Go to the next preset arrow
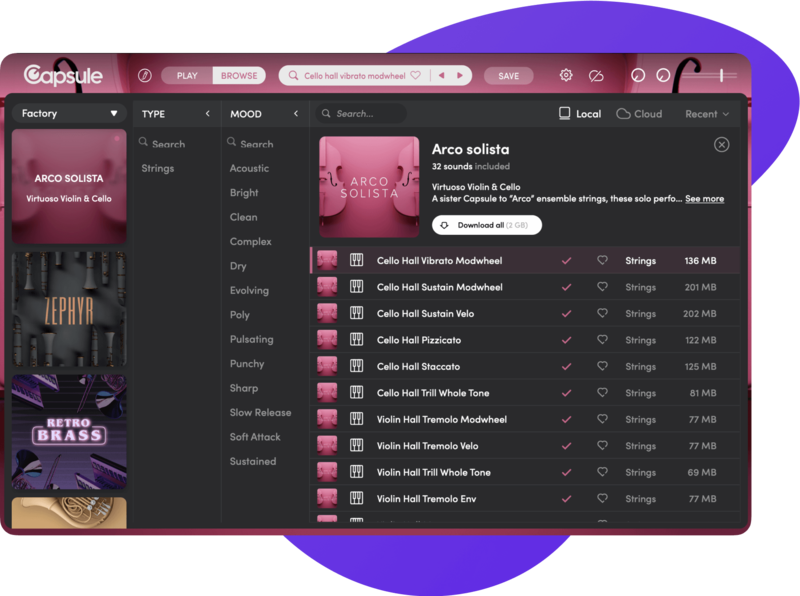The image size is (800, 596). point(460,76)
